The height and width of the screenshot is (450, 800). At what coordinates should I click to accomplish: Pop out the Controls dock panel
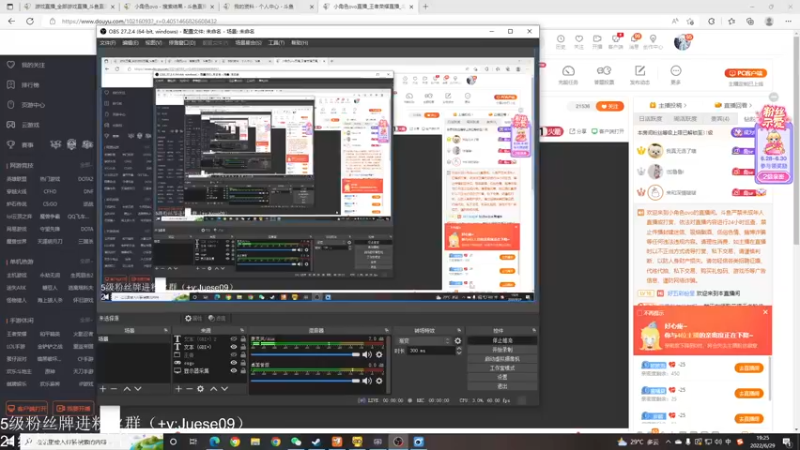(534, 331)
